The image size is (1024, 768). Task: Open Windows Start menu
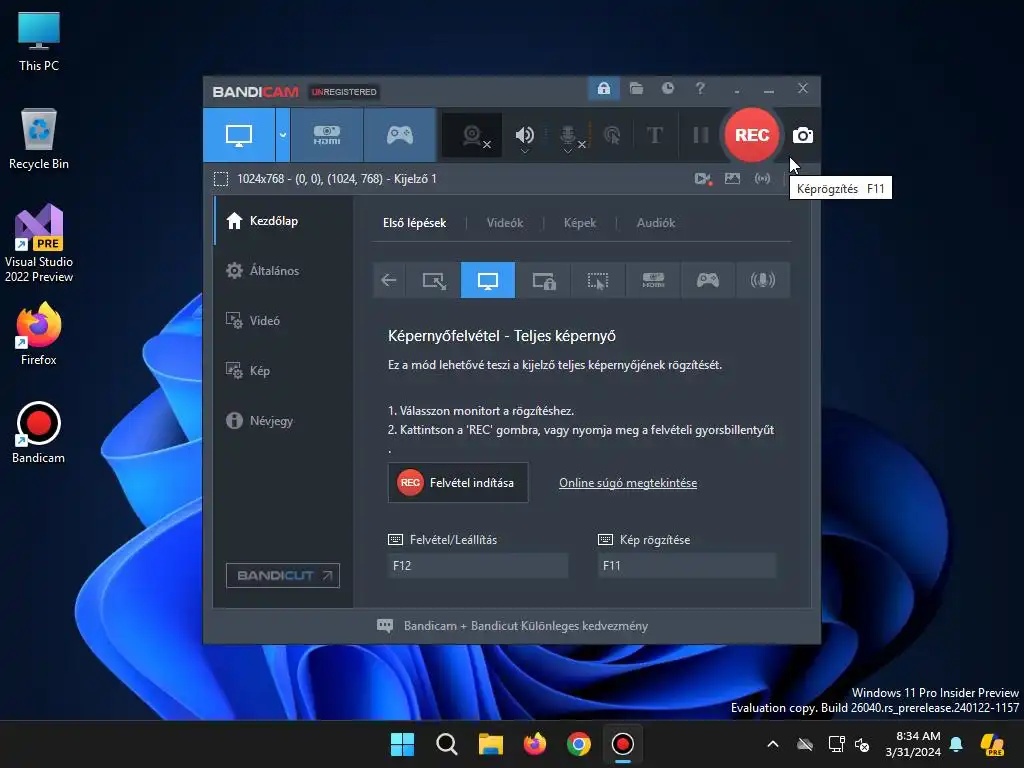[402, 744]
